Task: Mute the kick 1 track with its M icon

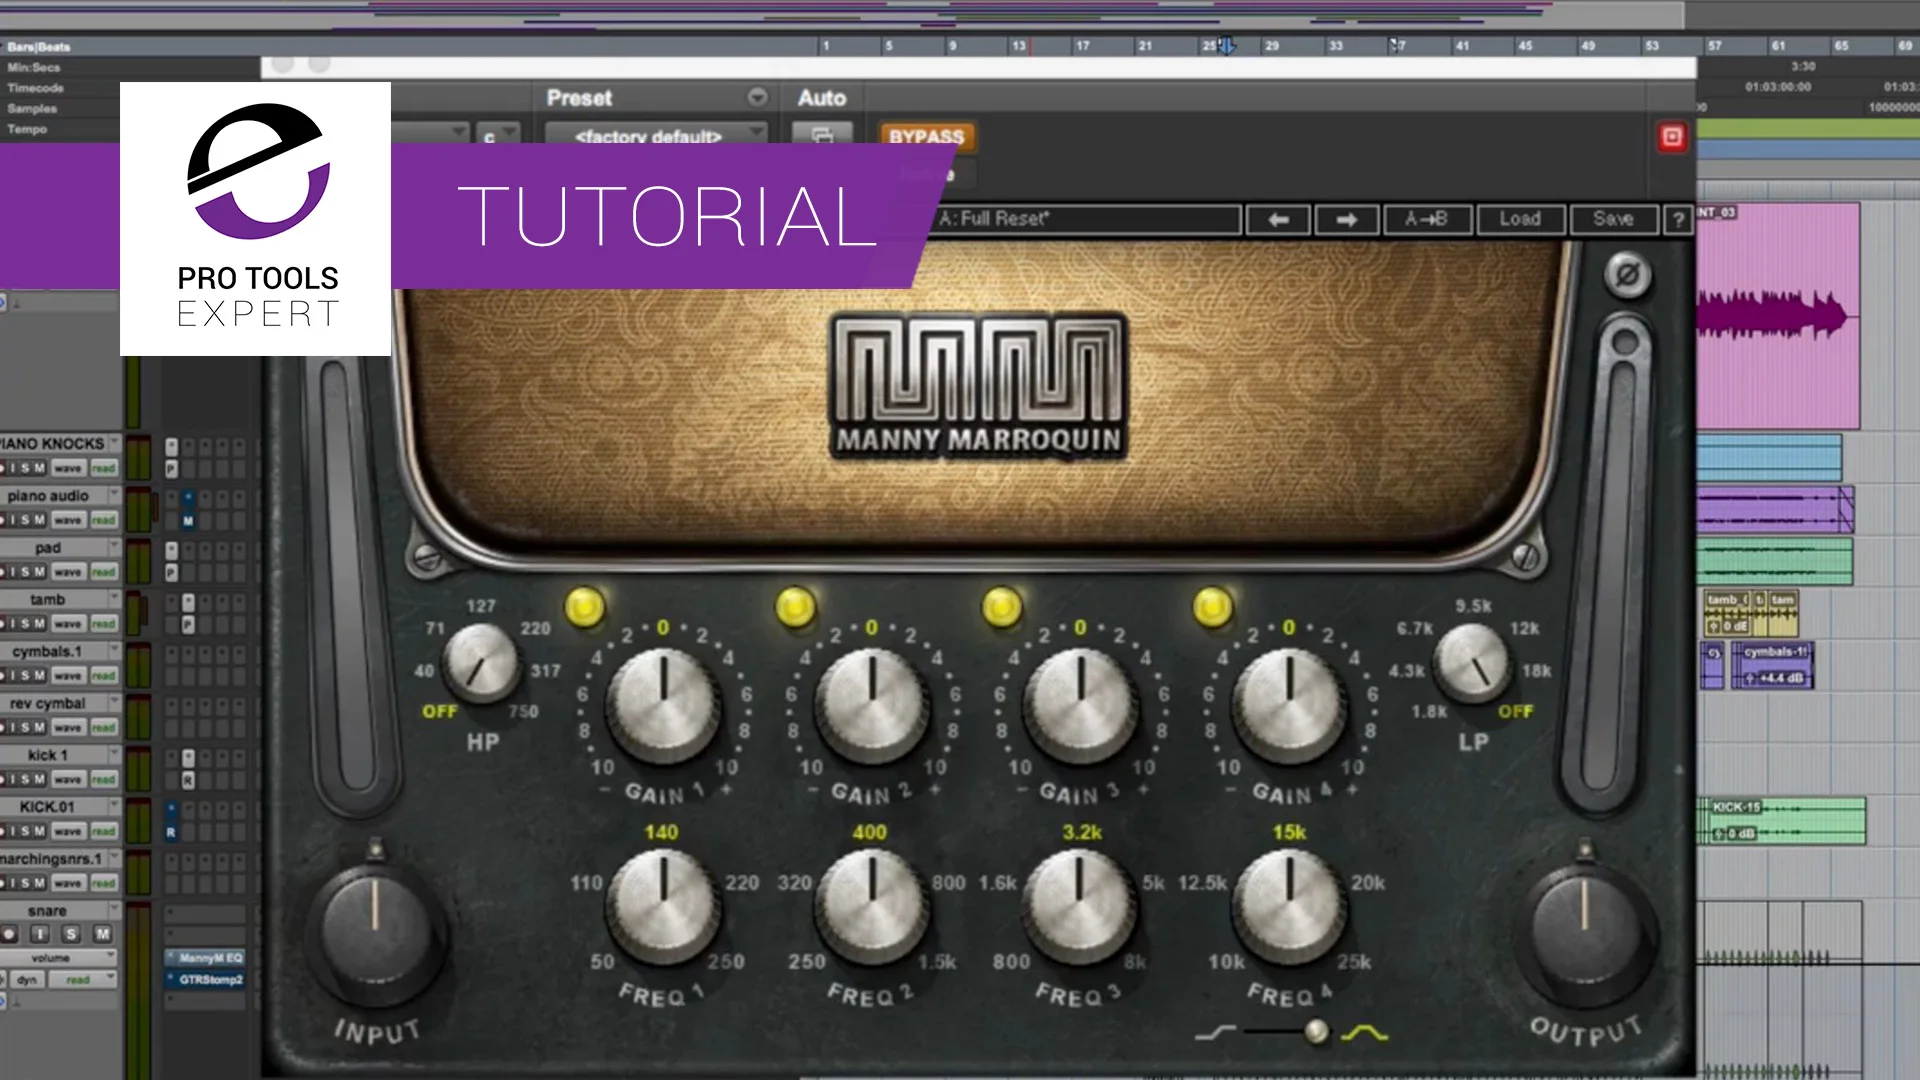Action: click(39, 780)
